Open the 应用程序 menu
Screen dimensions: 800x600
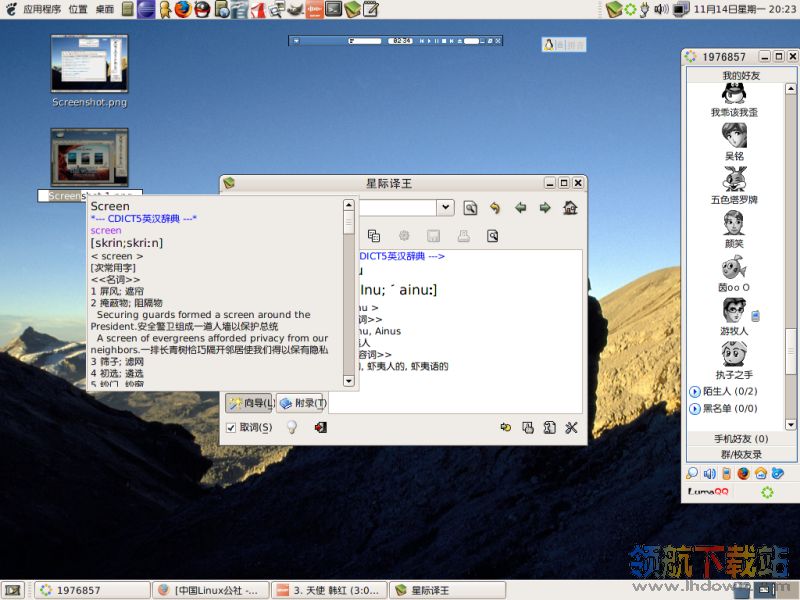42,9
